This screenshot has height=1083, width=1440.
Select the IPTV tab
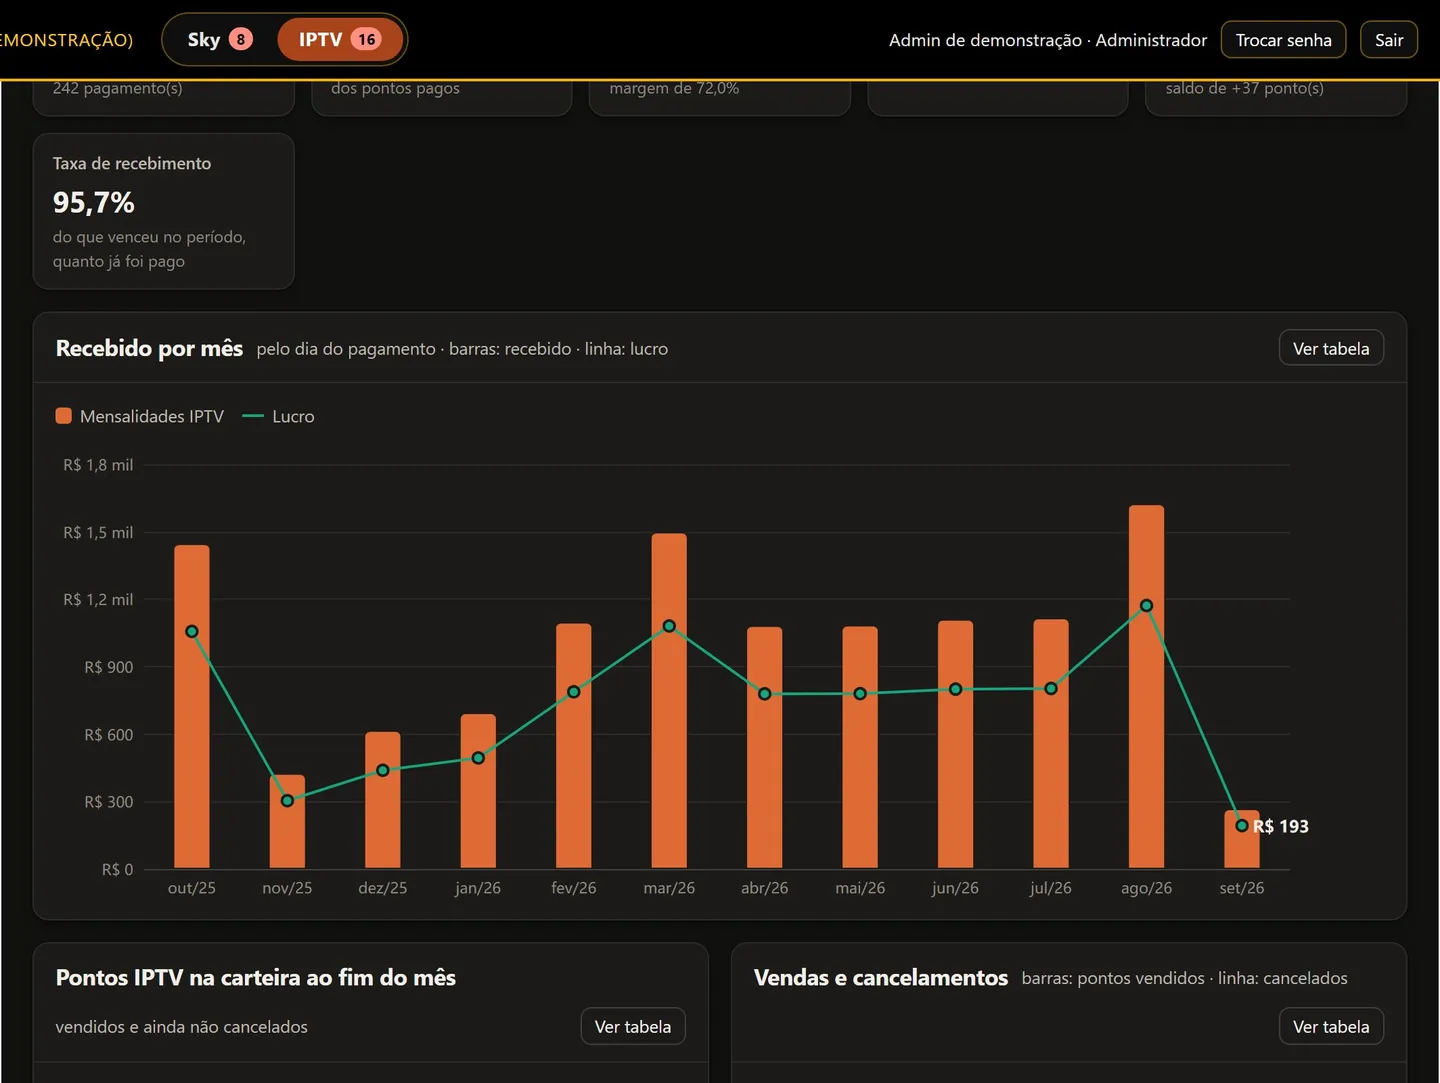pyautogui.click(x=340, y=40)
